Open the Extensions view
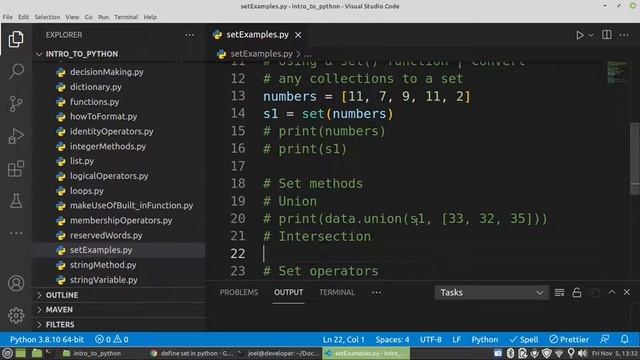 click(x=16, y=169)
